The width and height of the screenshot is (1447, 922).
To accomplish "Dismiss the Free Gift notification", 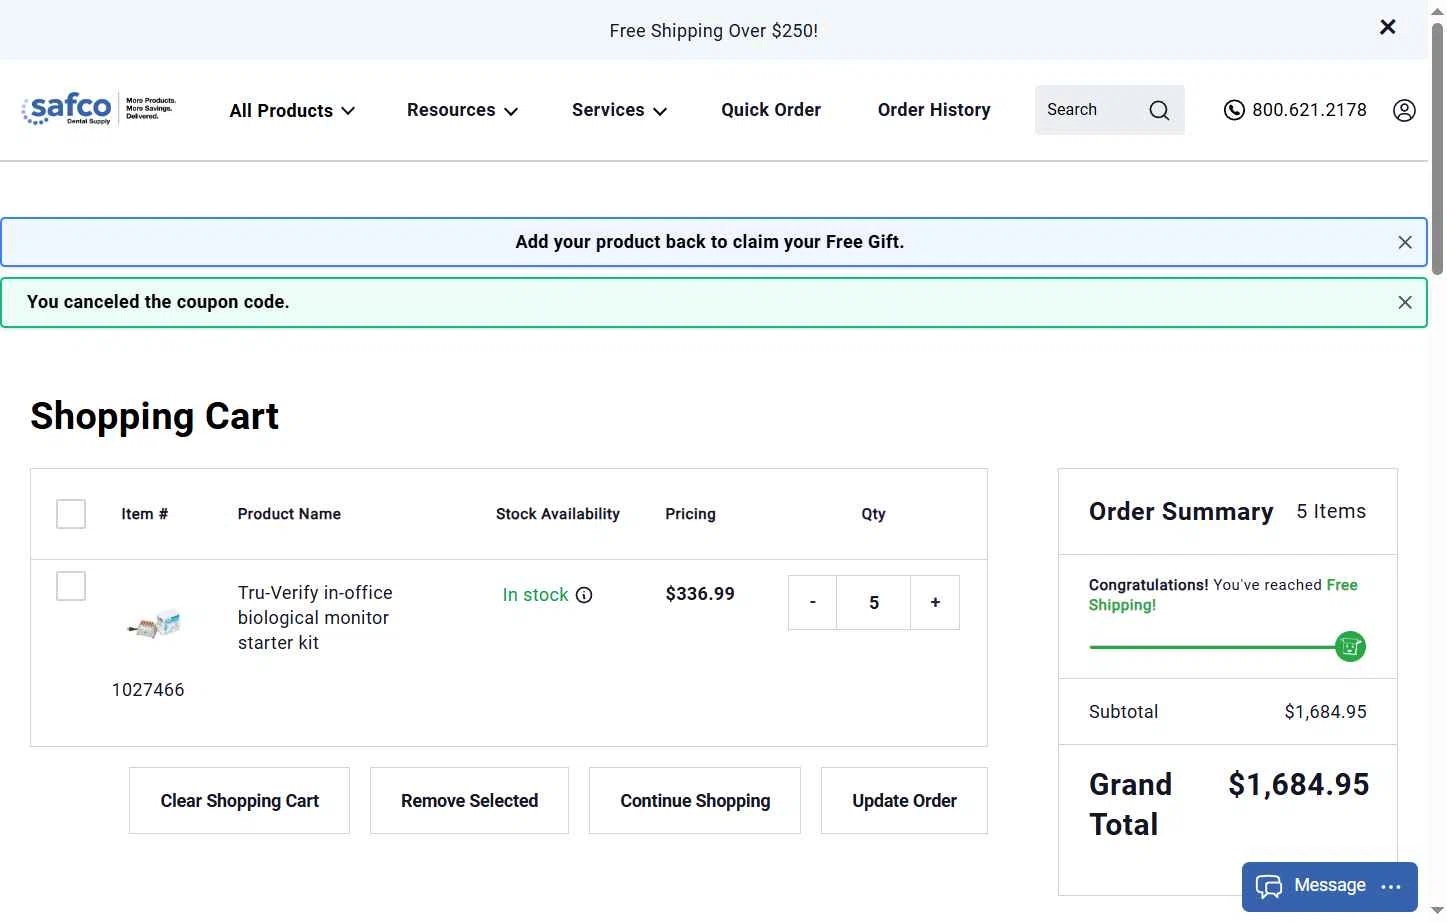I will (x=1405, y=242).
